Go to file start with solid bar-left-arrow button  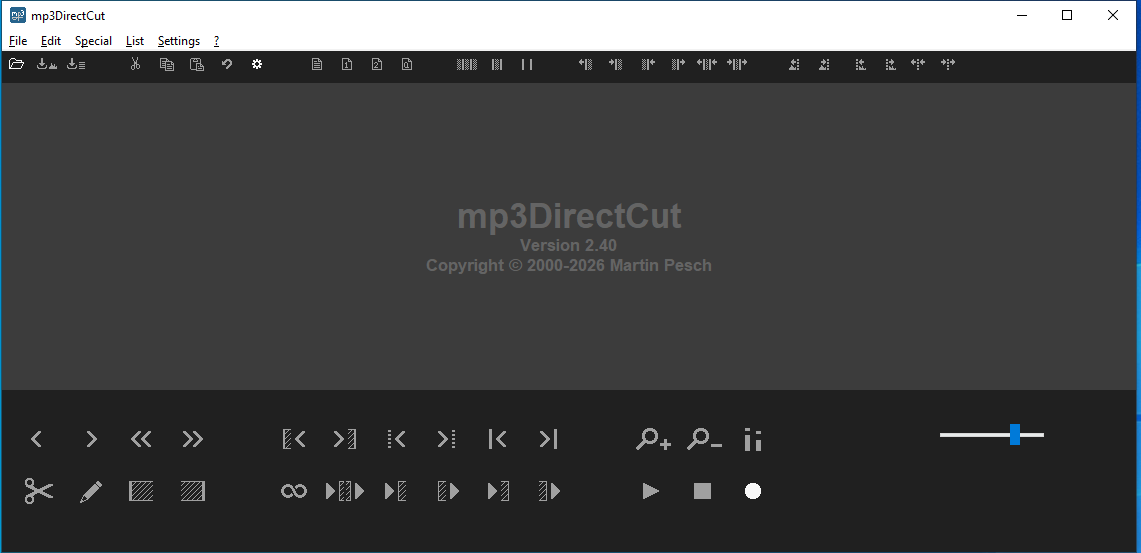[x=498, y=439]
